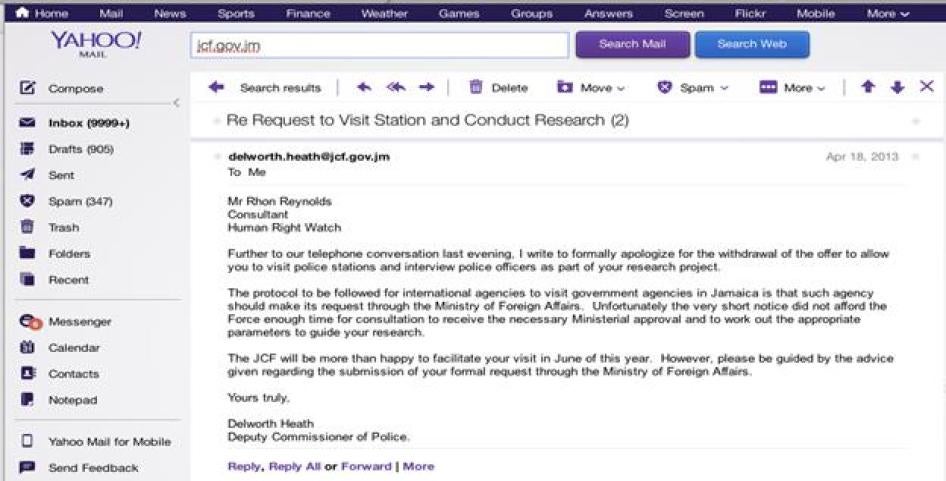Close the open email with X
This screenshot has height=481, width=946.
click(x=926, y=88)
